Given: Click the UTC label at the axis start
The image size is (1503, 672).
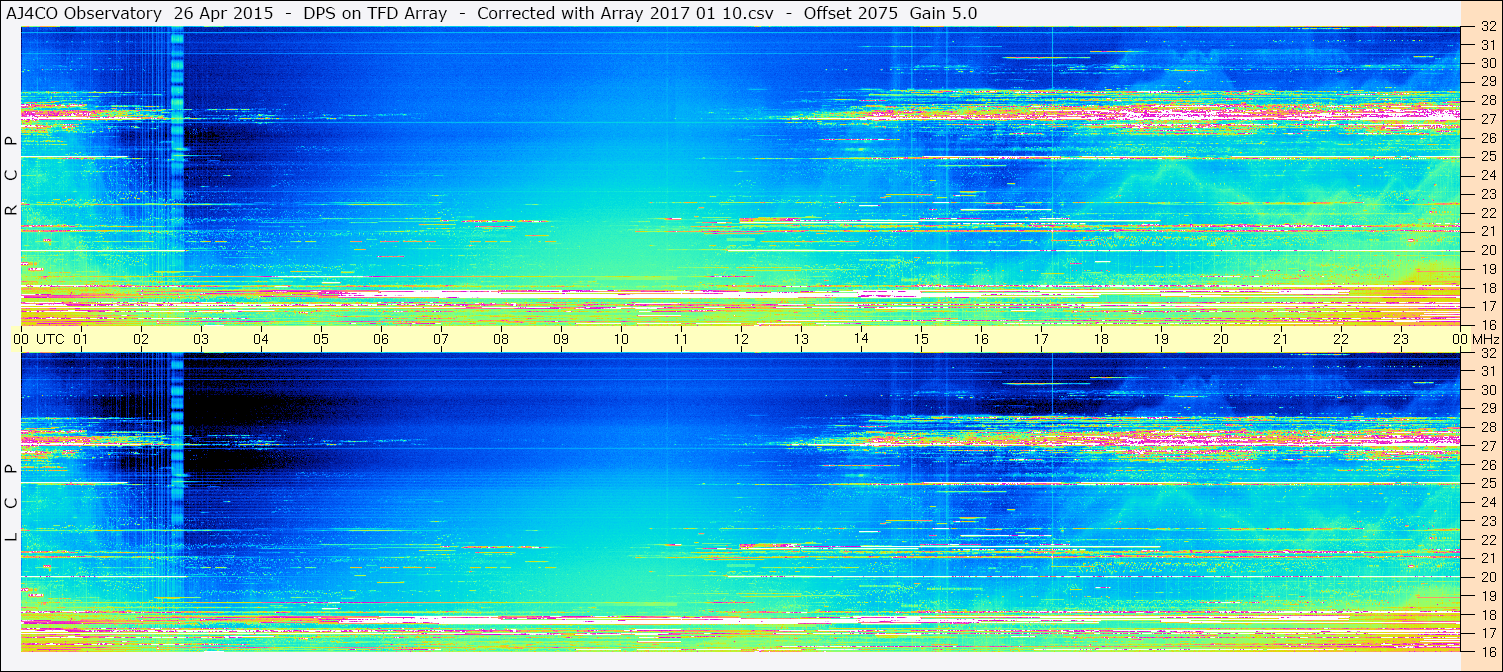Looking at the screenshot, I should (50, 339).
